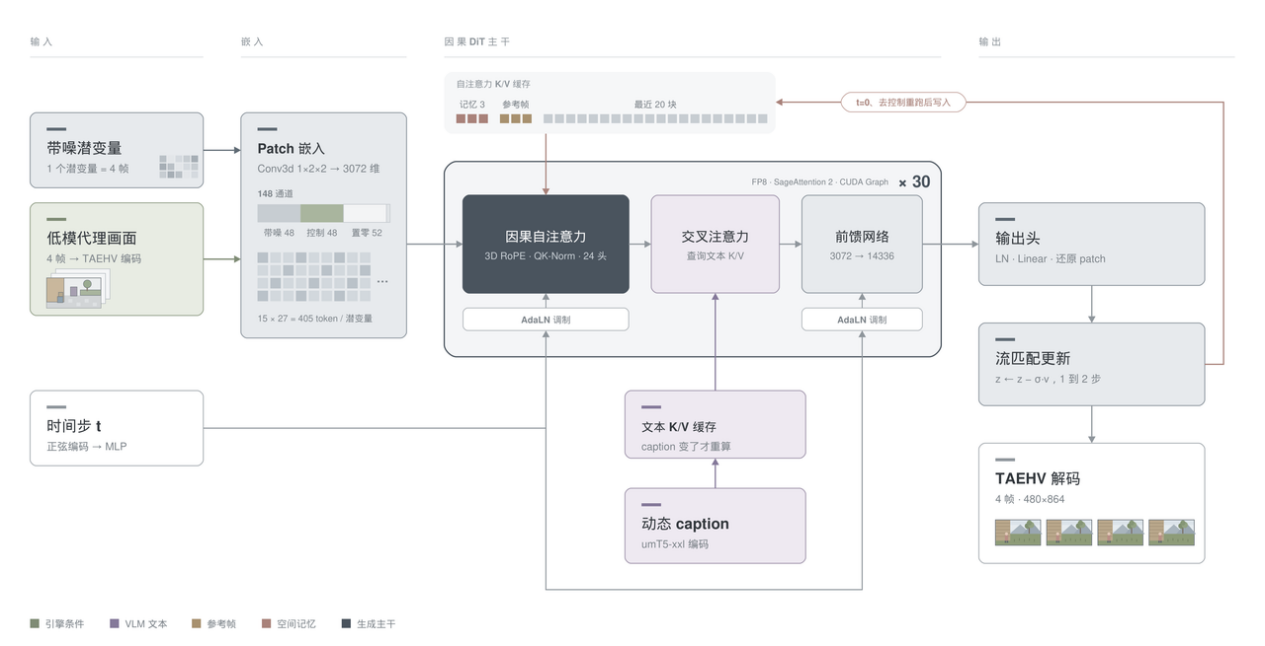Image resolution: width=1265 pixels, height=646 pixels.
Task: Click 'caption 变了才重算' text
Action: pos(686,446)
